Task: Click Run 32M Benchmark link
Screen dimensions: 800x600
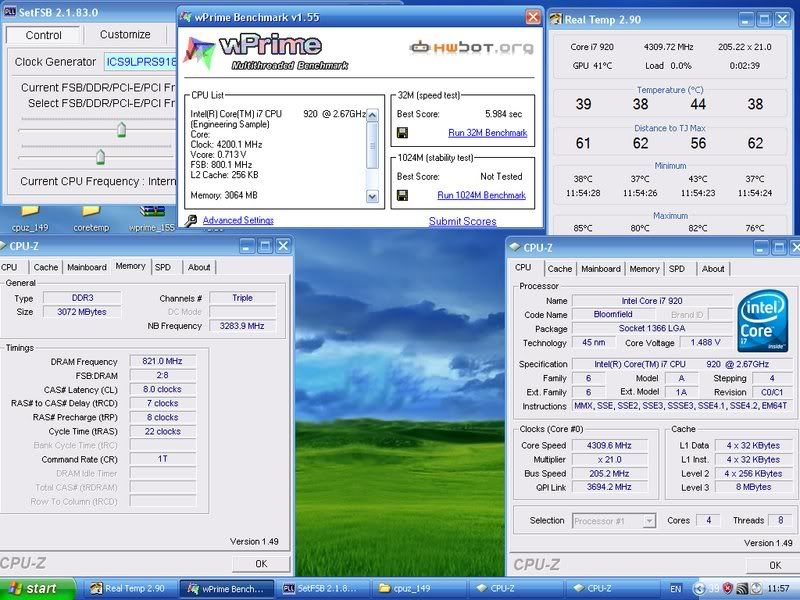Action: (487, 133)
